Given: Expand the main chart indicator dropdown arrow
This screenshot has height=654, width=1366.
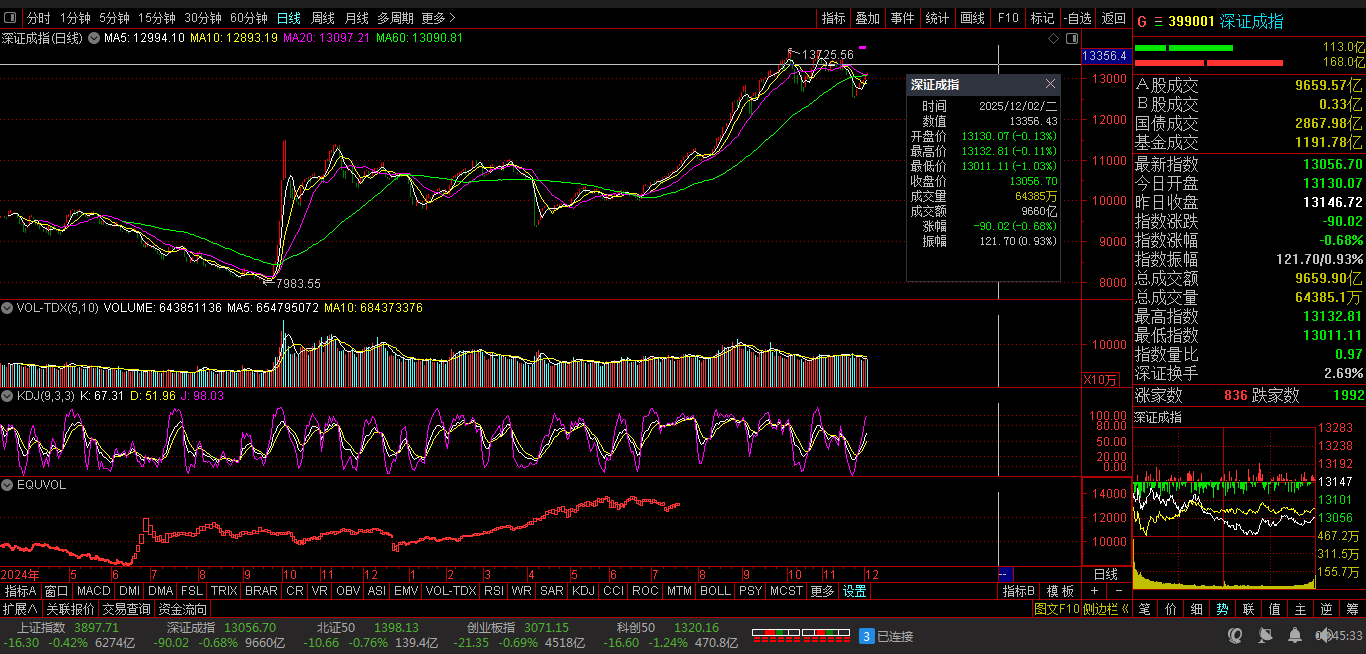Looking at the screenshot, I should pyautogui.click(x=95, y=38).
